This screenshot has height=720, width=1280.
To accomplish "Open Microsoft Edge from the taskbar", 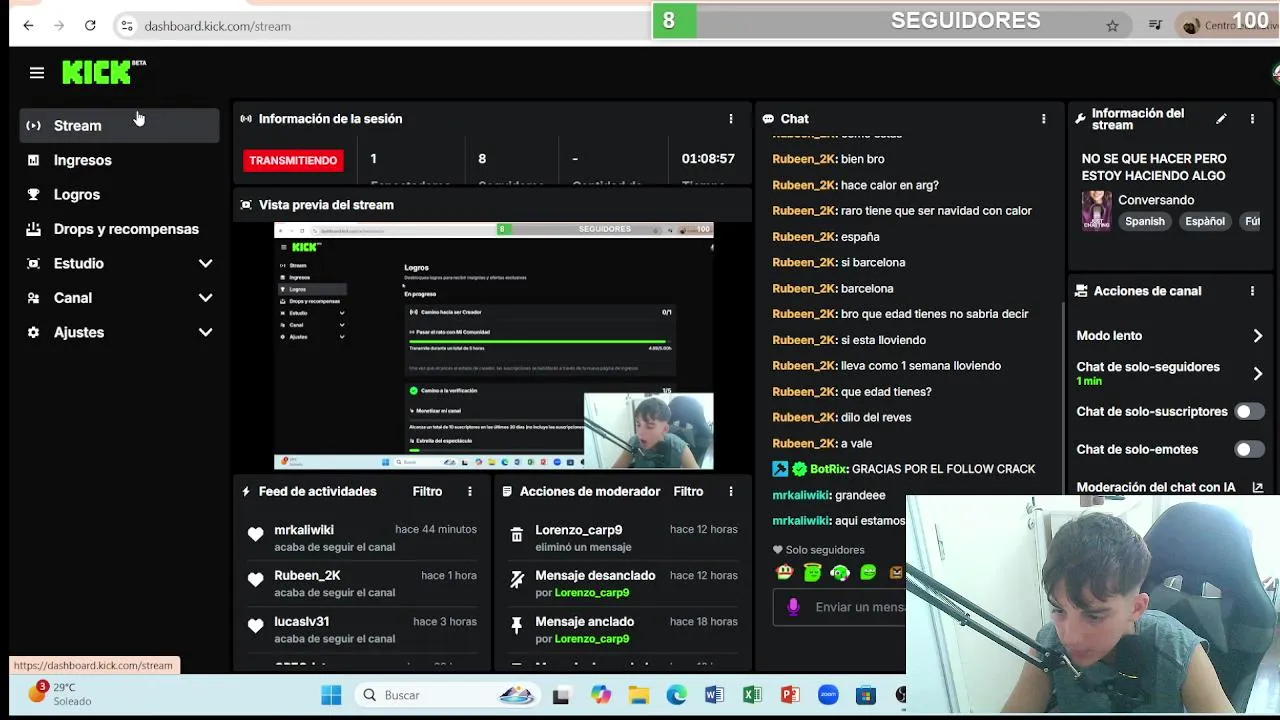I will (676, 695).
